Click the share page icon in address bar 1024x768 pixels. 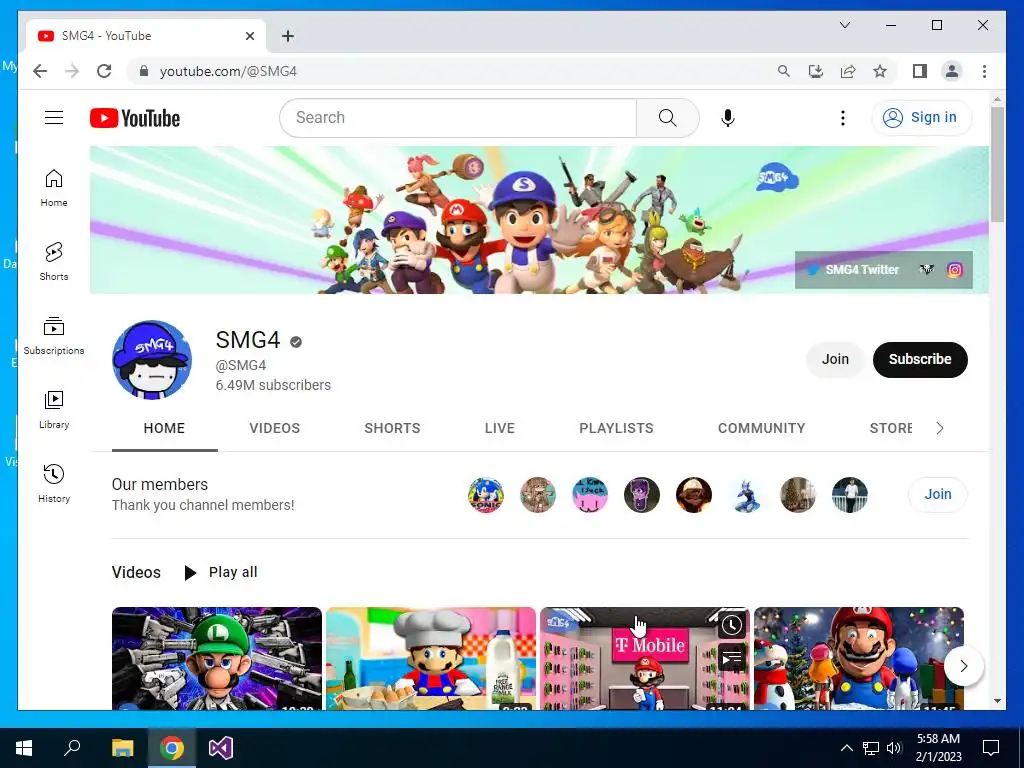tap(848, 71)
